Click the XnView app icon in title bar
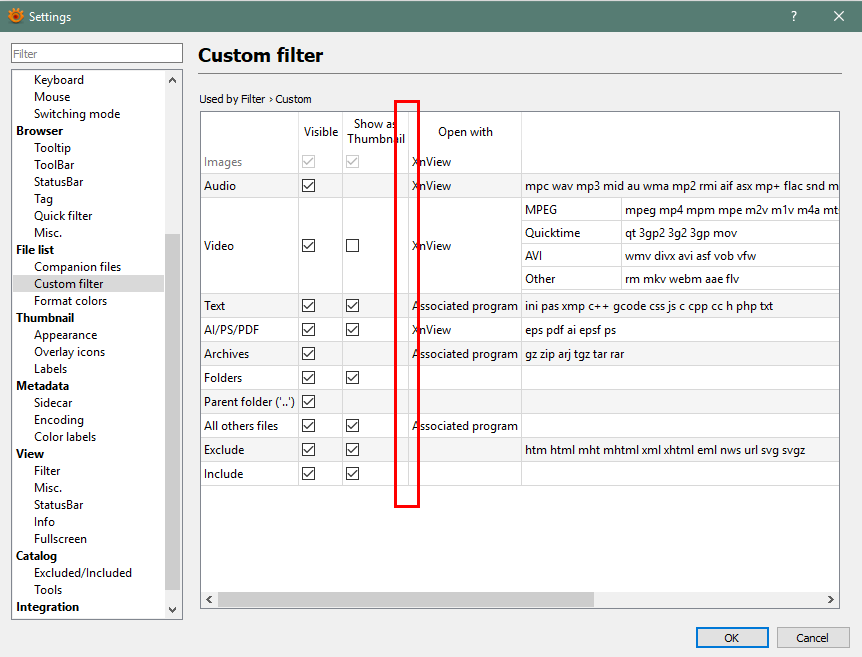The height and width of the screenshot is (657, 862). [x=15, y=16]
